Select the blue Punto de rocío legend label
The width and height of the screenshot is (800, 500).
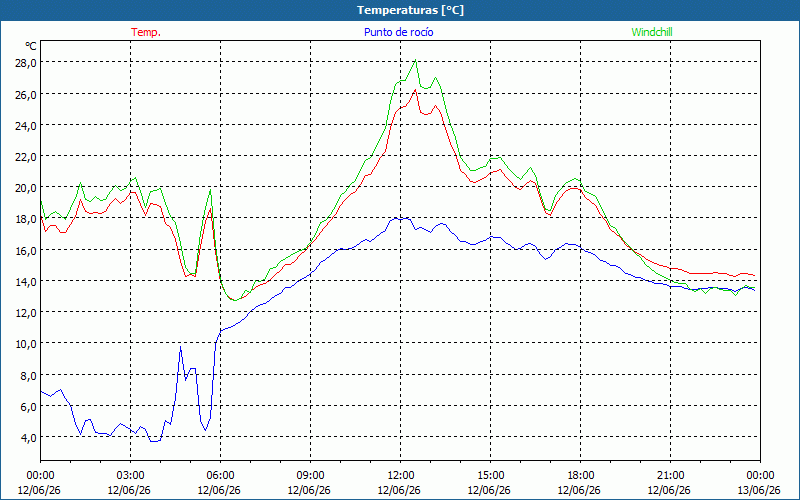point(398,32)
